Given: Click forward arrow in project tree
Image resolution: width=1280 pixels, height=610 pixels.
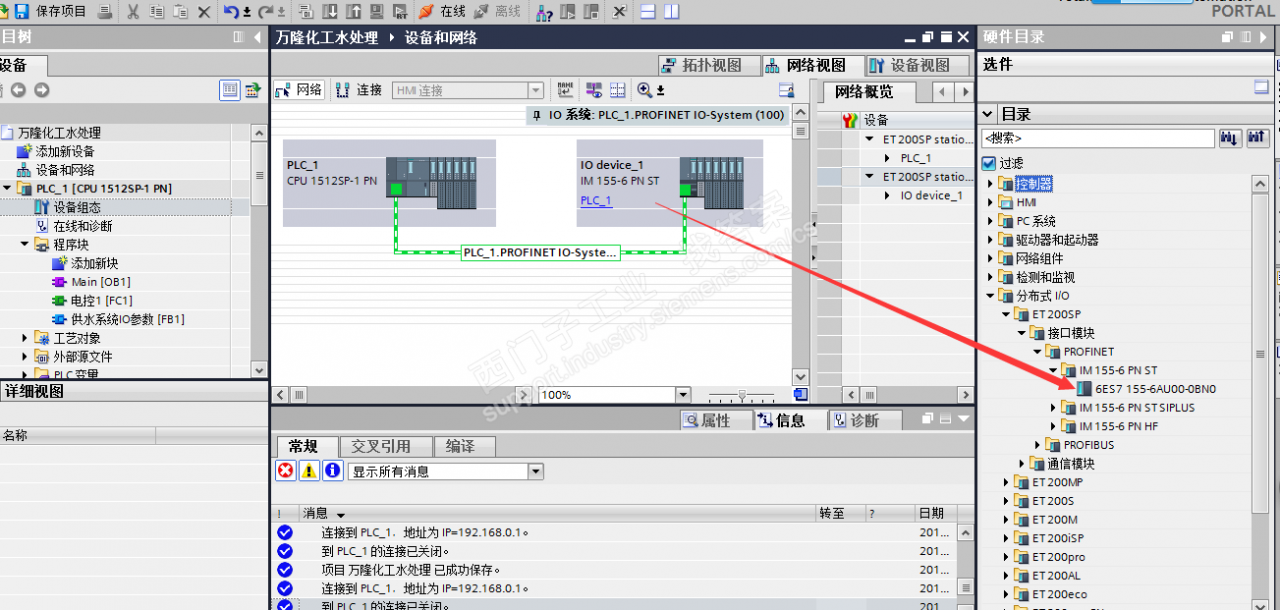Looking at the screenshot, I should [x=41, y=90].
